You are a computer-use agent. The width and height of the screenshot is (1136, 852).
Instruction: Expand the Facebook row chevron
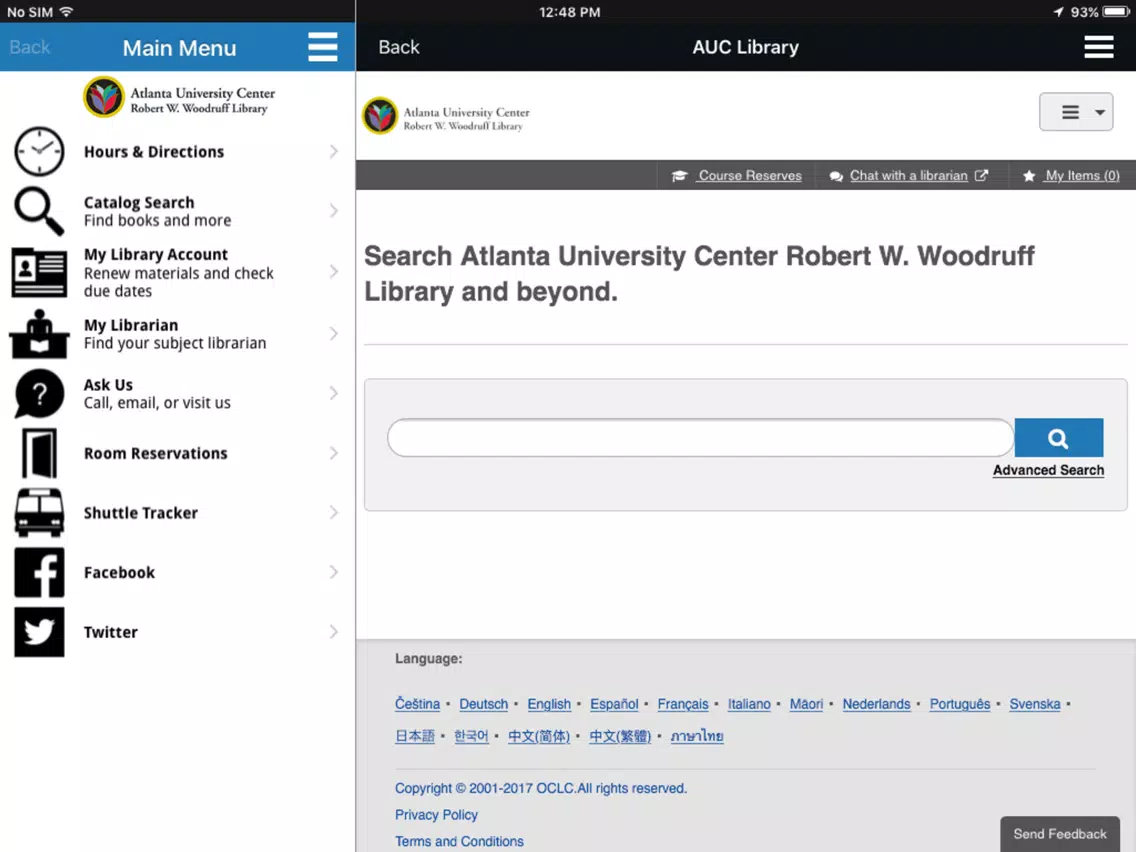coord(333,572)
